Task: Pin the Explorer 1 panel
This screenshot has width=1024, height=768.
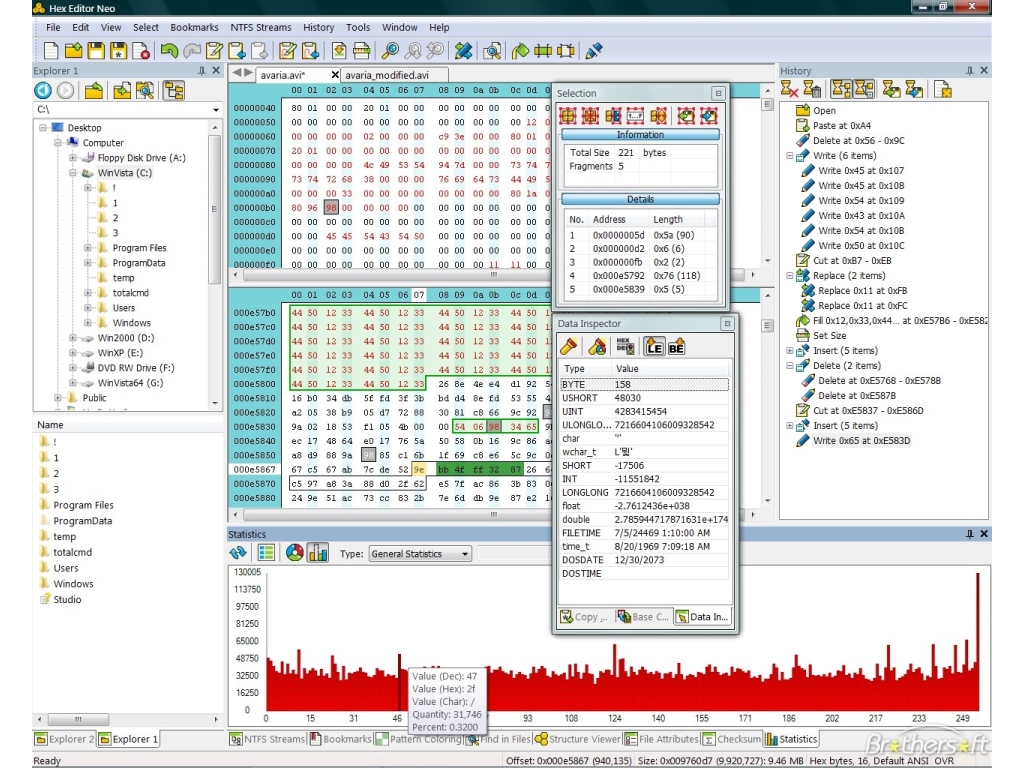Action: [202, 71]
